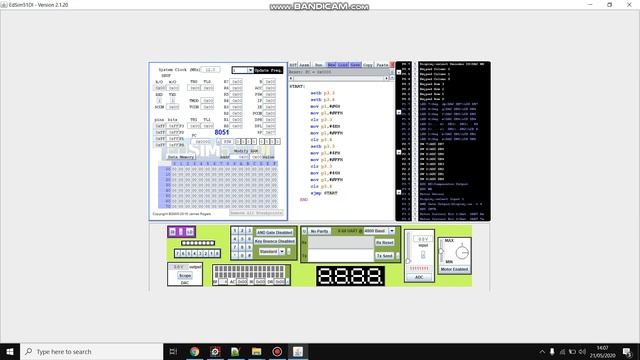Click the New file button
This screenshot has height=360, width=640.
(x=331, y=65)
